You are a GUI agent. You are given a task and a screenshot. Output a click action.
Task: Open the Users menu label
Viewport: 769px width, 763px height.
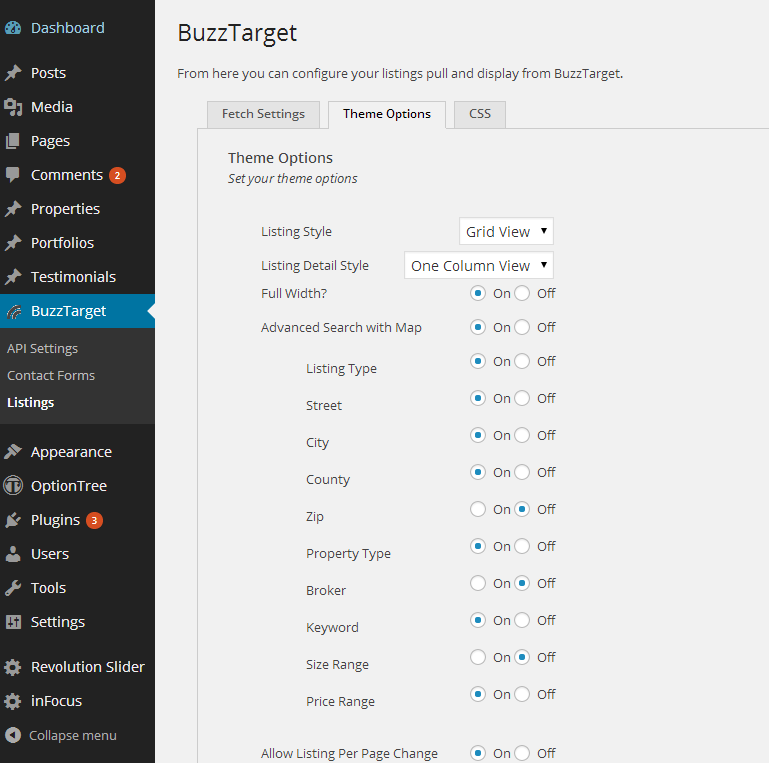pyautogui.click(x=50, y=554)
